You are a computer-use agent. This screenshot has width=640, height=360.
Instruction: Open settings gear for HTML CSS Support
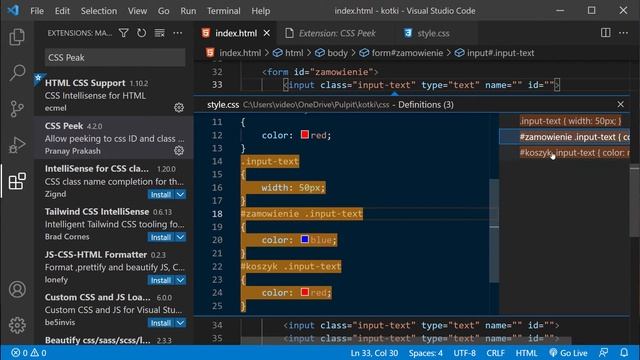point(179,108)
